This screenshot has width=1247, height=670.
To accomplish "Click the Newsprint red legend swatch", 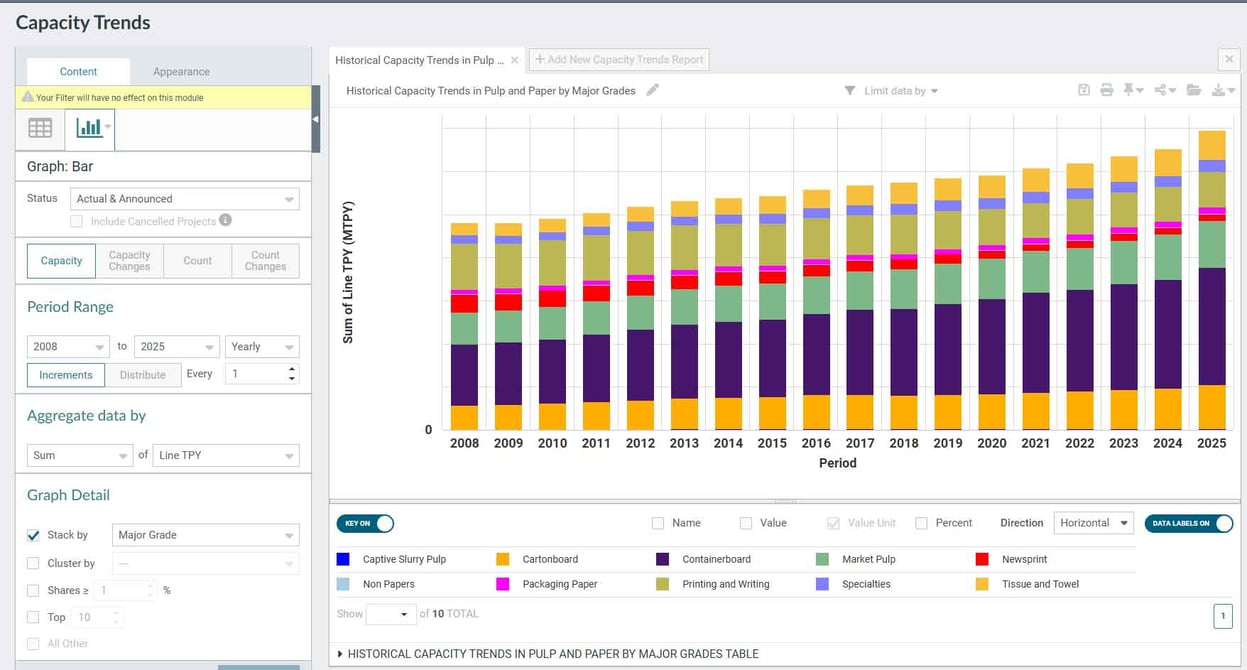I will tap(982, 559).
